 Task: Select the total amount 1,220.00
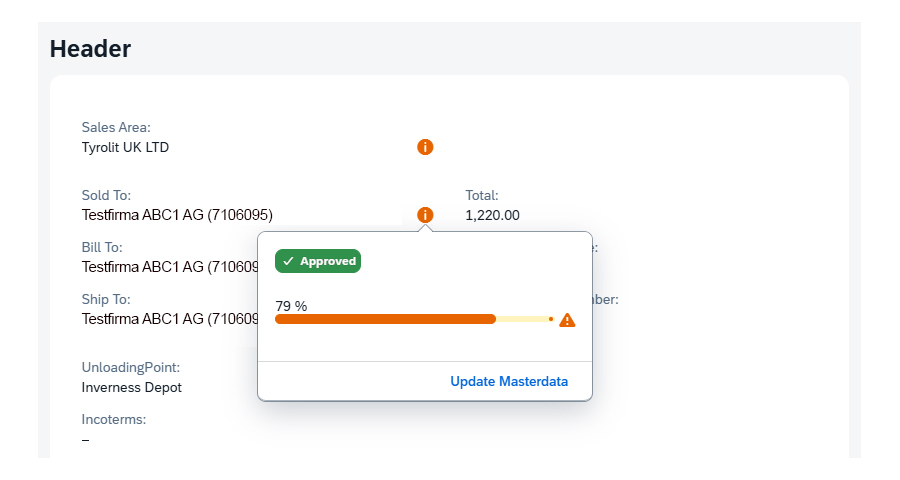click(x=492, y=214)
